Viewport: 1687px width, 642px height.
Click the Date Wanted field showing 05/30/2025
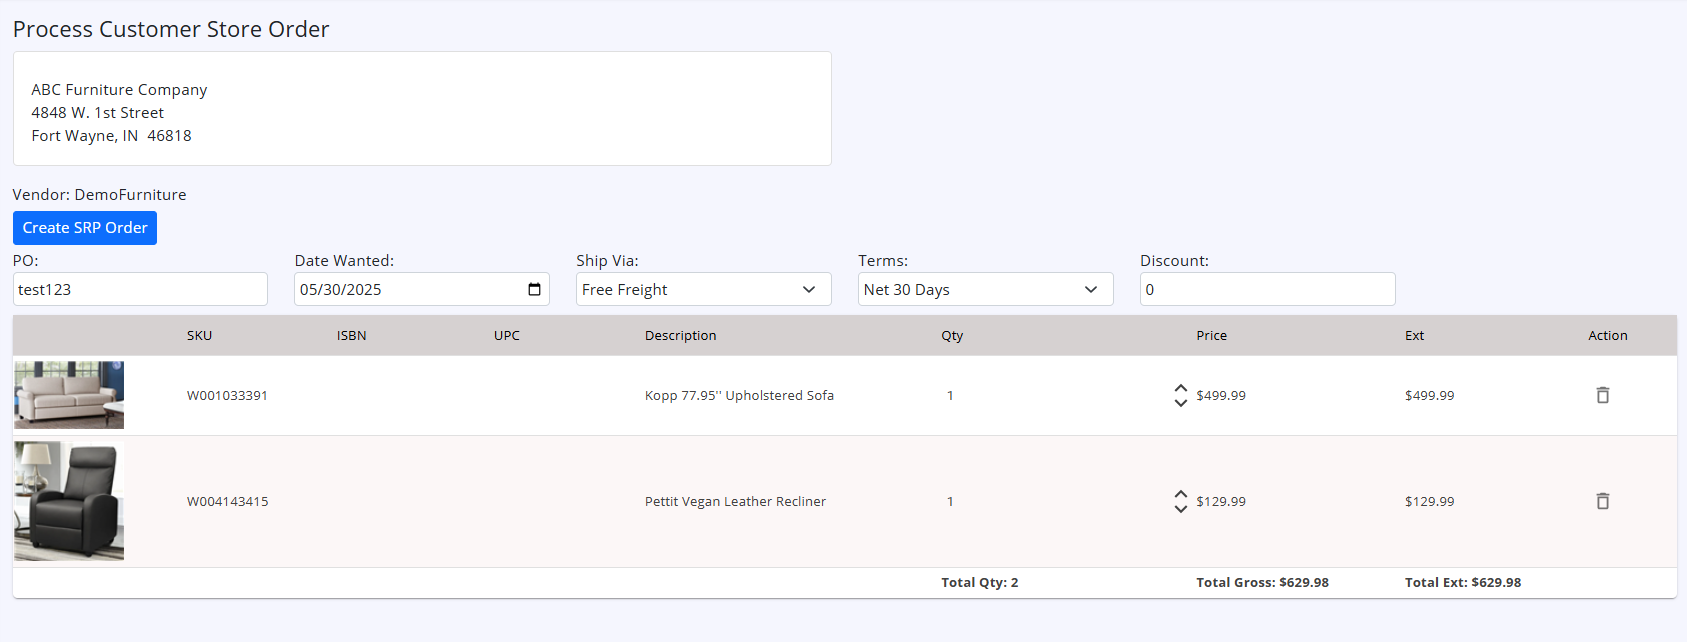400,289
